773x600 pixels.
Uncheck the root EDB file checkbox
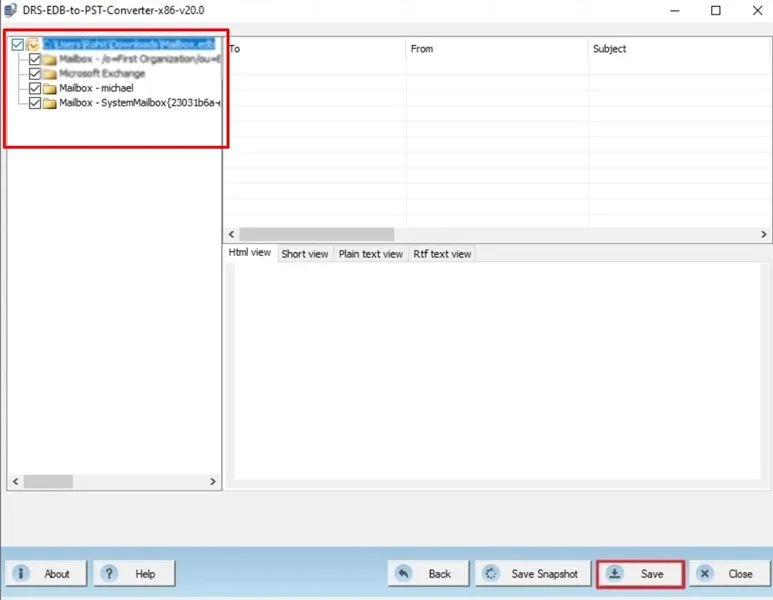click(17, 45)
